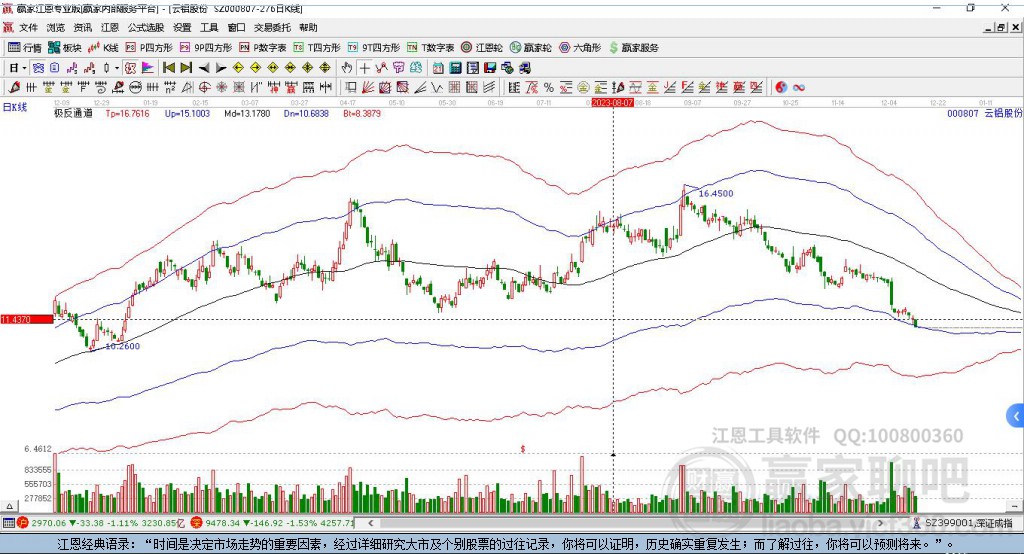Image resolution: width=1024 pixels, height=554 pixels.
Task: Click the save floppy disk icon
Action: pyautogui.click(x=490, y=68)
